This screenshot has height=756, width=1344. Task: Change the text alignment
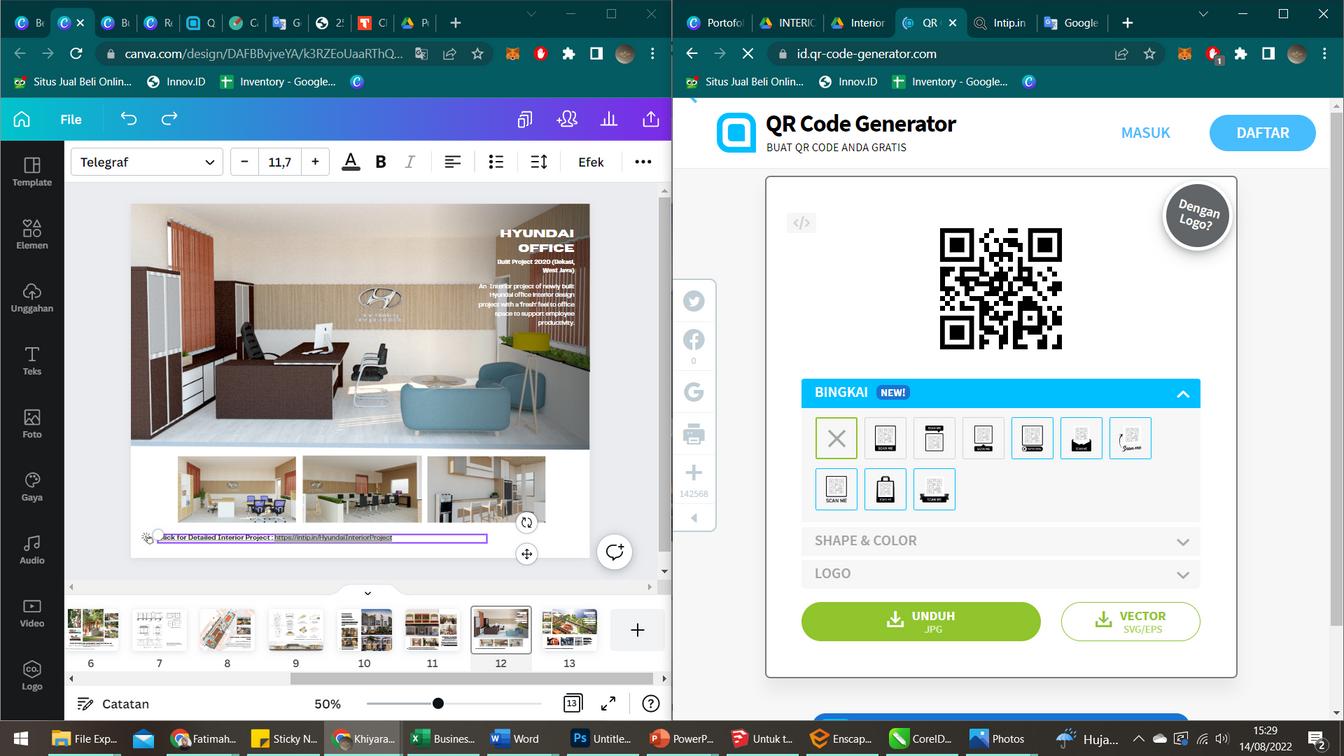click(x=453, y=162)
